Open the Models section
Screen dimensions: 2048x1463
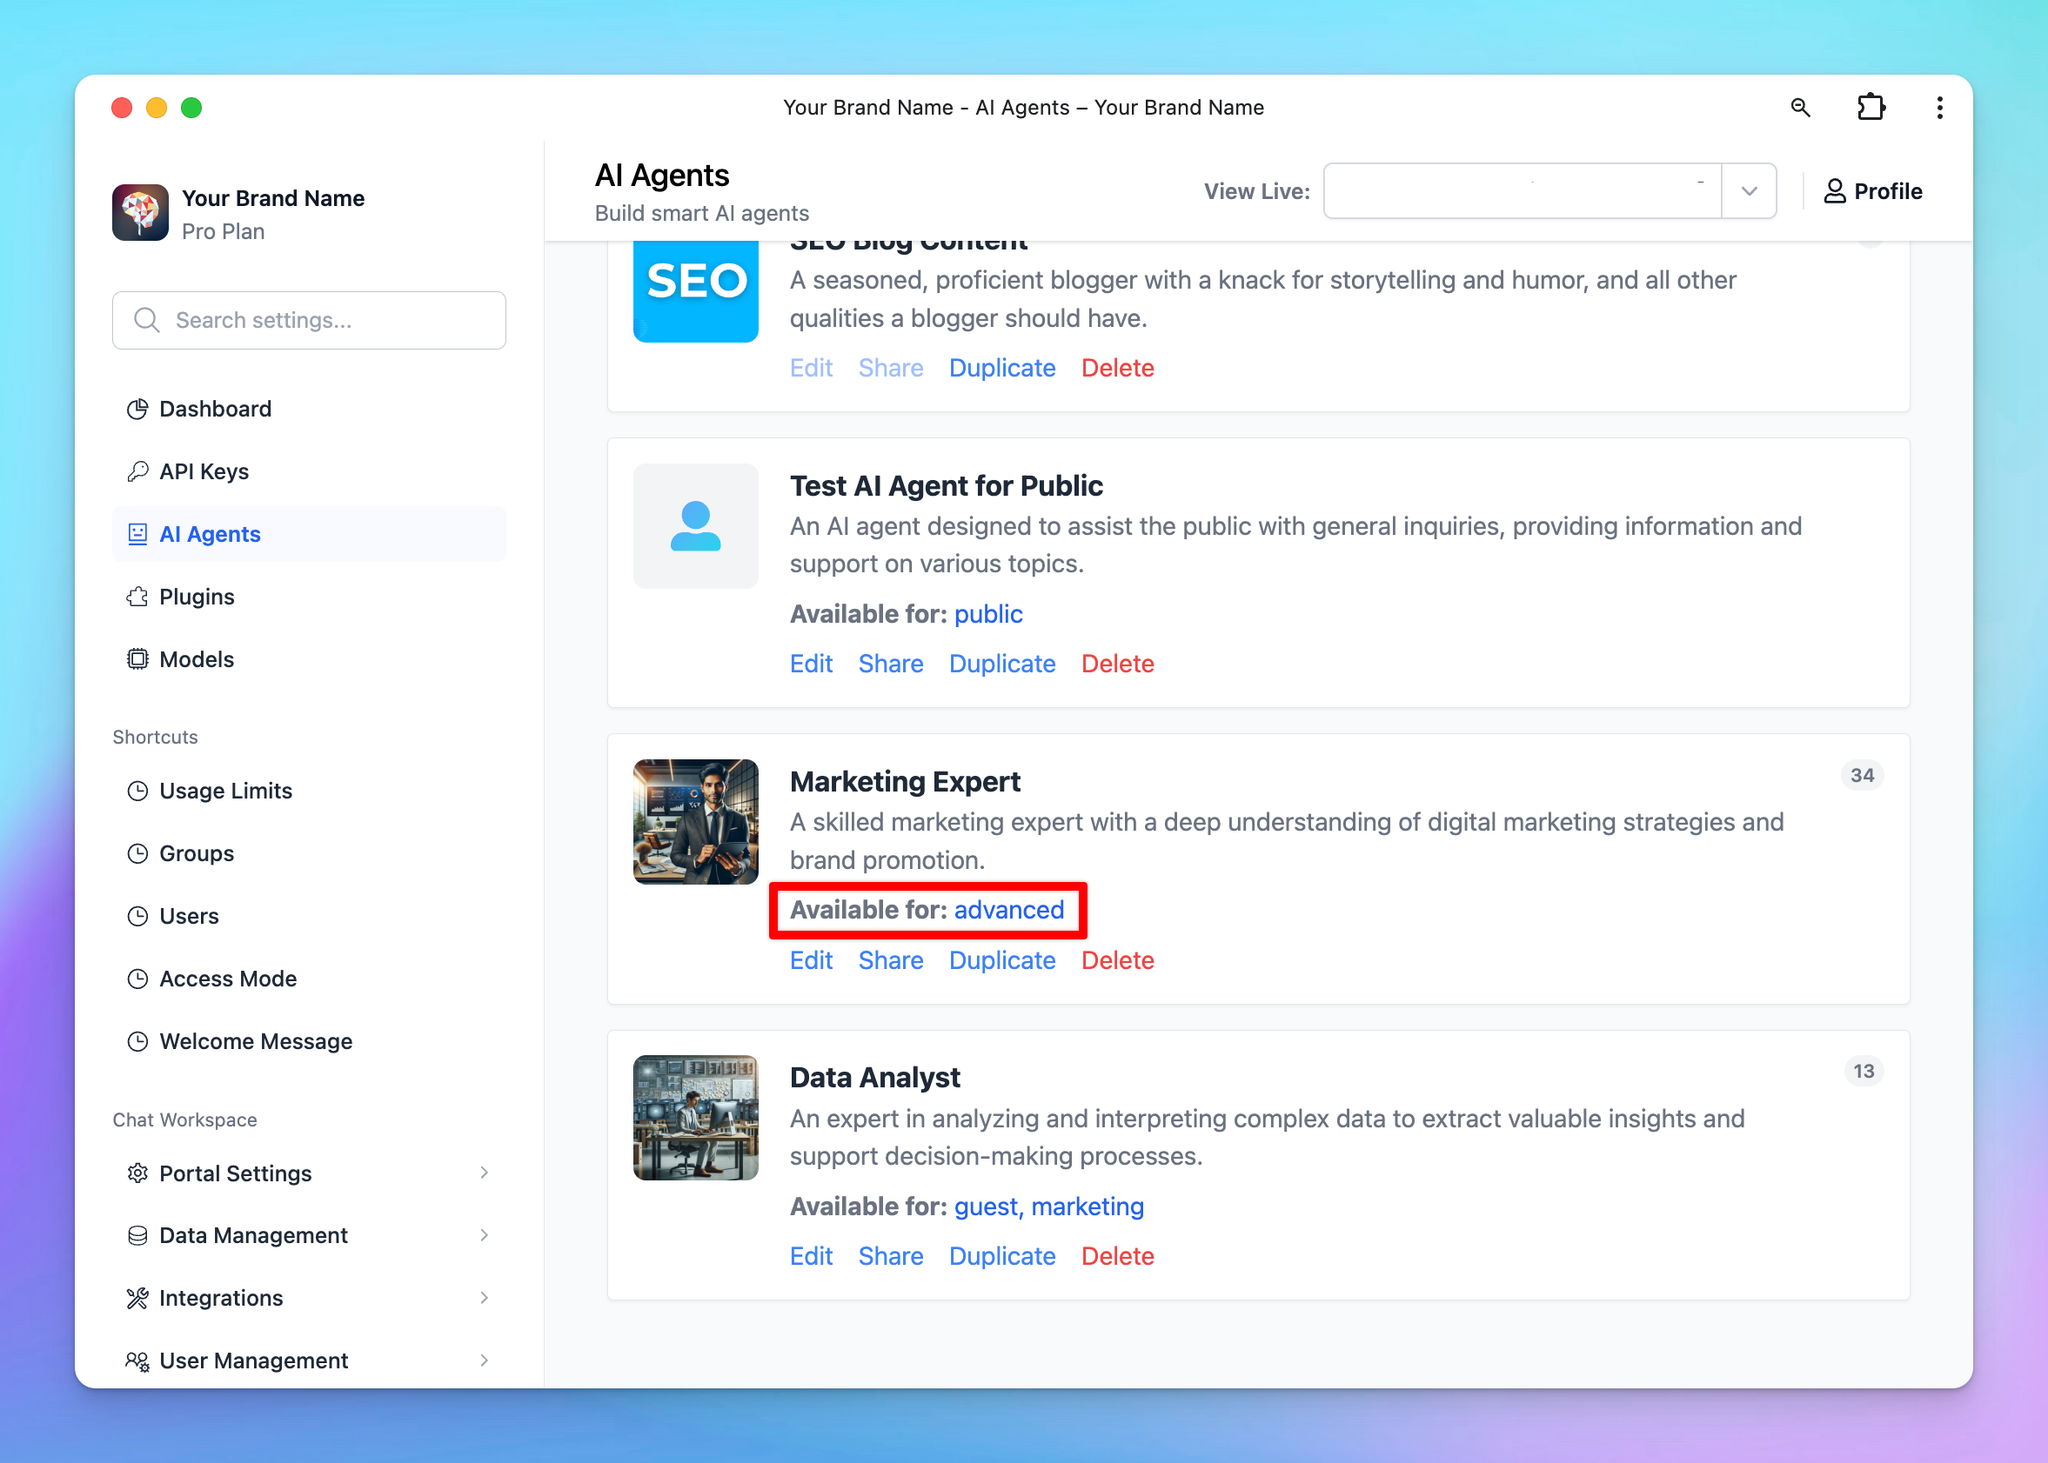click(309, 659)
